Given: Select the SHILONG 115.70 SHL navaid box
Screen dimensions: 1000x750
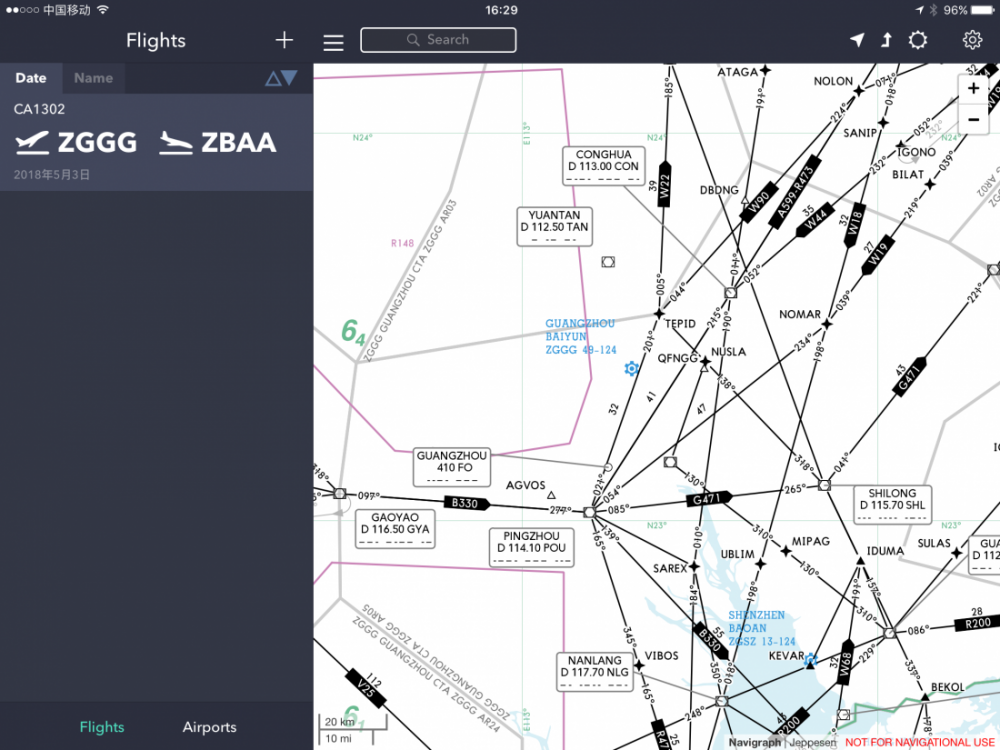Looking at the screenshot, I should 892,504.
